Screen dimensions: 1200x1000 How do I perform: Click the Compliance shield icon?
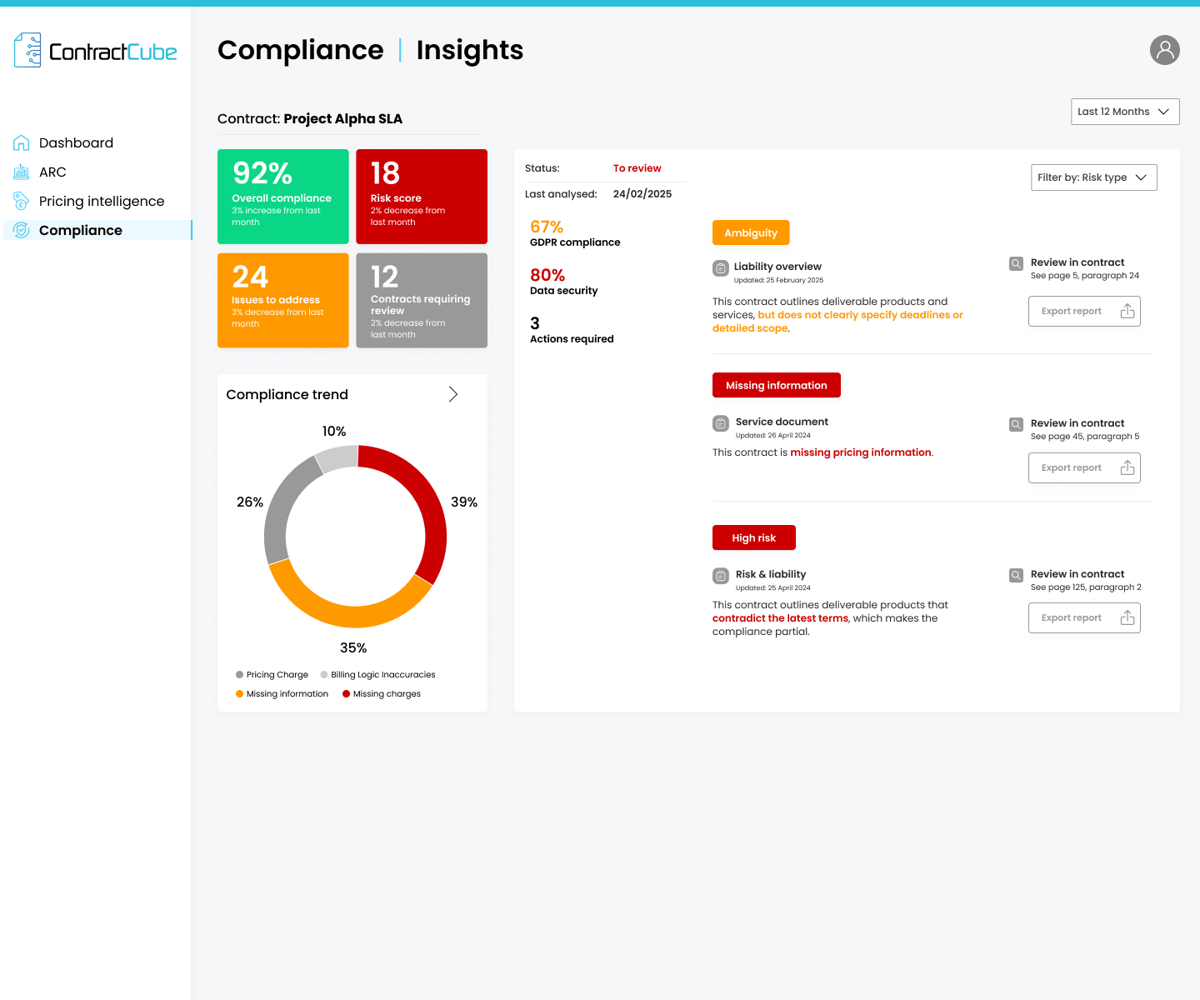click(x=21, y=230)
